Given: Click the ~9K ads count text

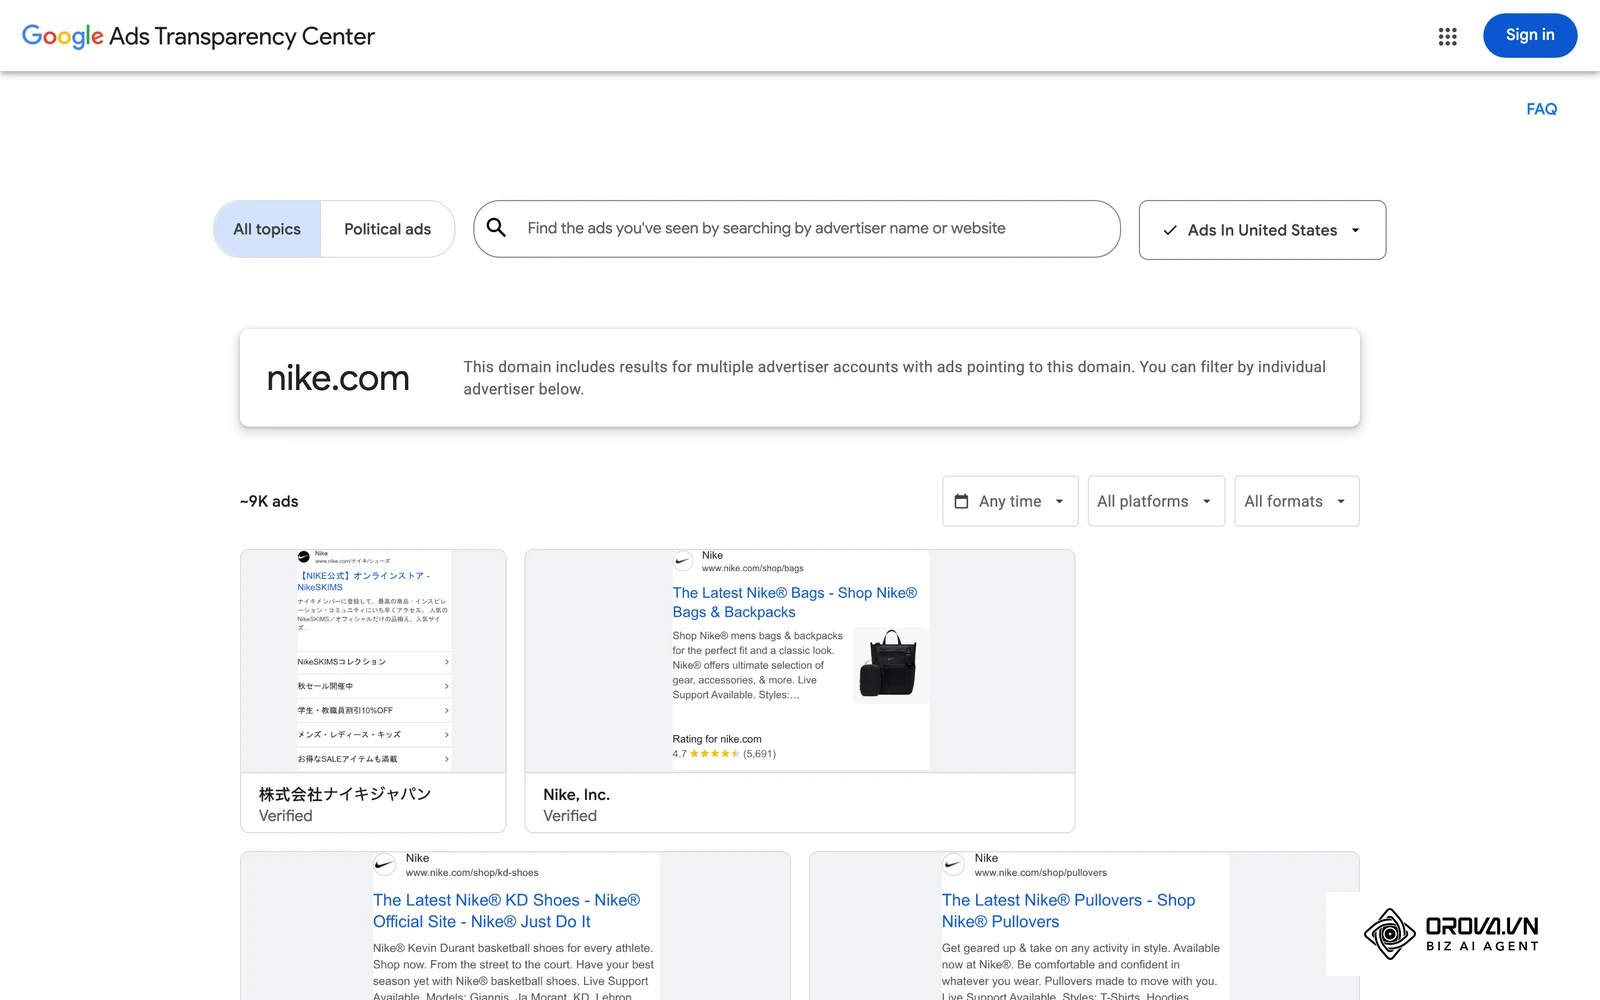Looking at the screenshot, I should (x=269, y=501).
